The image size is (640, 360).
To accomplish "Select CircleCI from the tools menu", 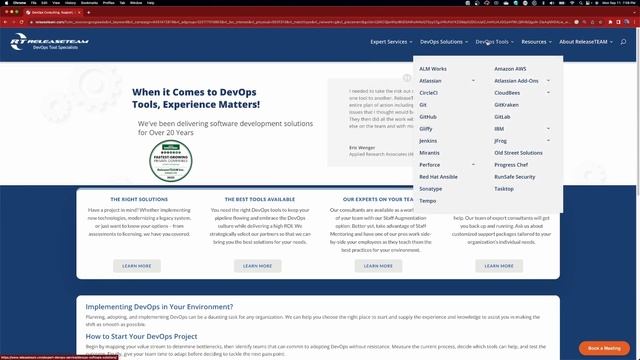I will pos(428,93).
